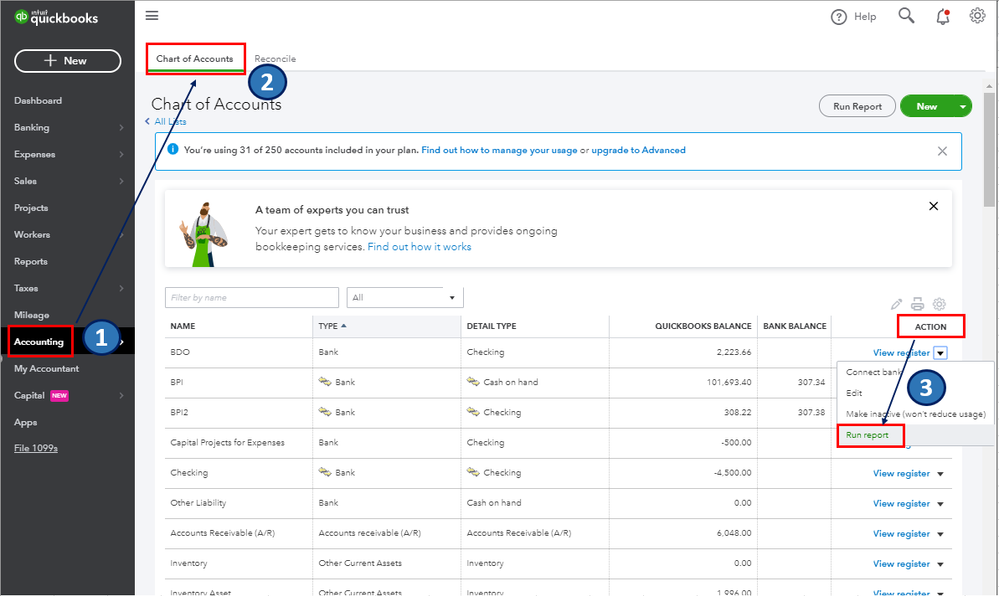The image size is (999, 596).
Task: Open the 'Find out how it works' link
Action: pos(419,247)
